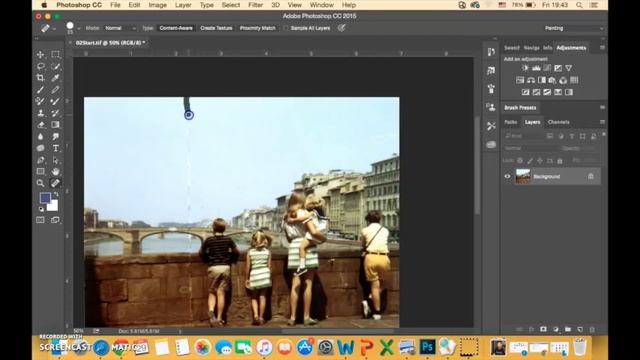
Task: Open the Brush Presets tab
Action: pos(520,107)
